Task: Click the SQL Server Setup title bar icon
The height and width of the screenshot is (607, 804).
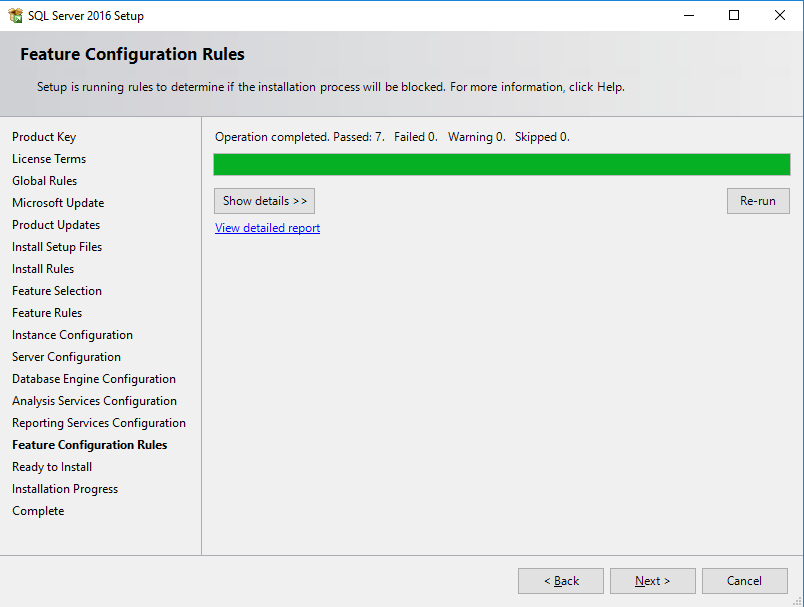Action: pos(15,15)
